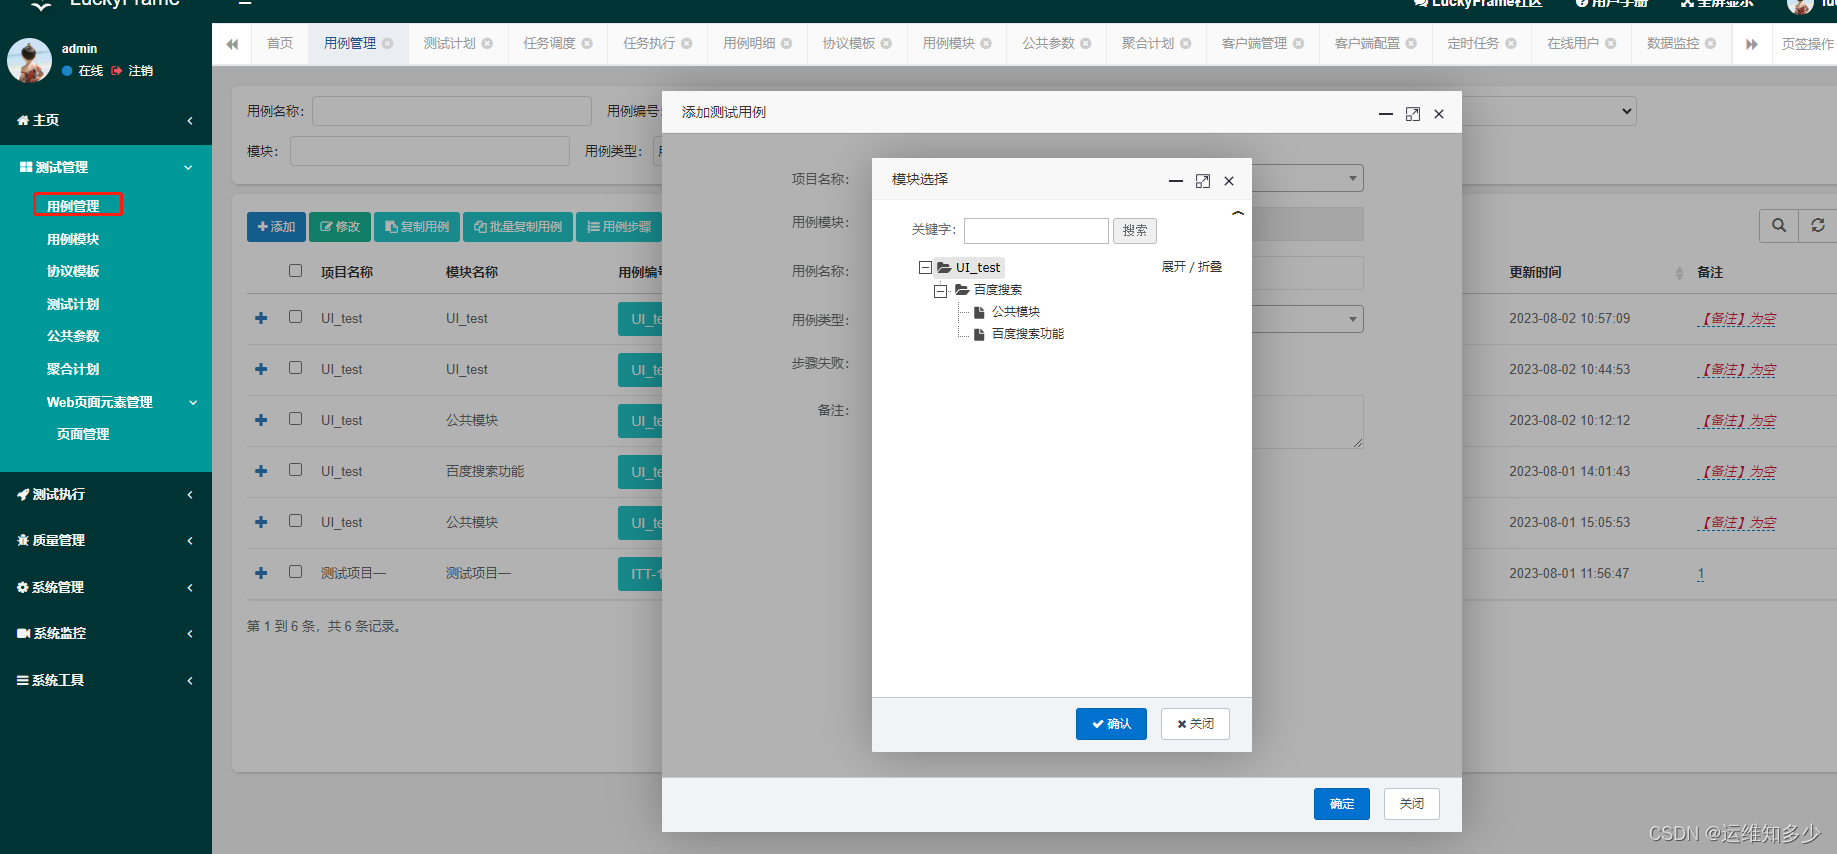This screenshot has height=854, width=1837.
Task: Focus the 关键字 input field
Action: tap(1036, 231)
